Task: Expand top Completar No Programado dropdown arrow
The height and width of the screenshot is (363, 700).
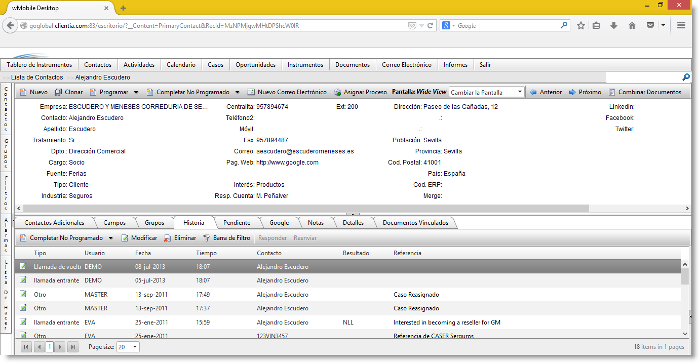Action: click(x=237, y=92)
